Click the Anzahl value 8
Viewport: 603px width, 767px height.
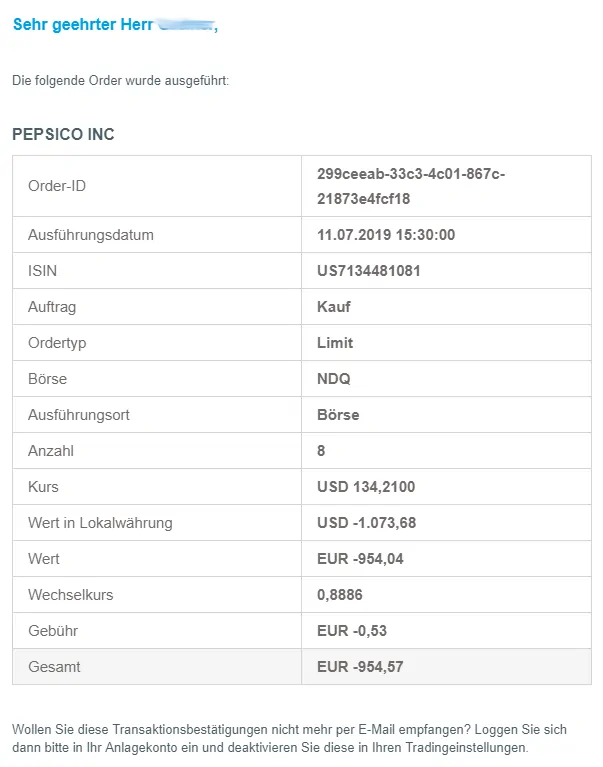321,451
